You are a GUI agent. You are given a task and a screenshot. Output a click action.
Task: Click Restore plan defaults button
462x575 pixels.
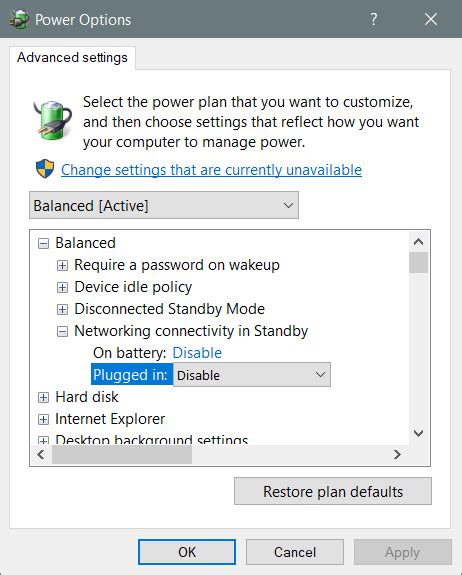[333, 491]
